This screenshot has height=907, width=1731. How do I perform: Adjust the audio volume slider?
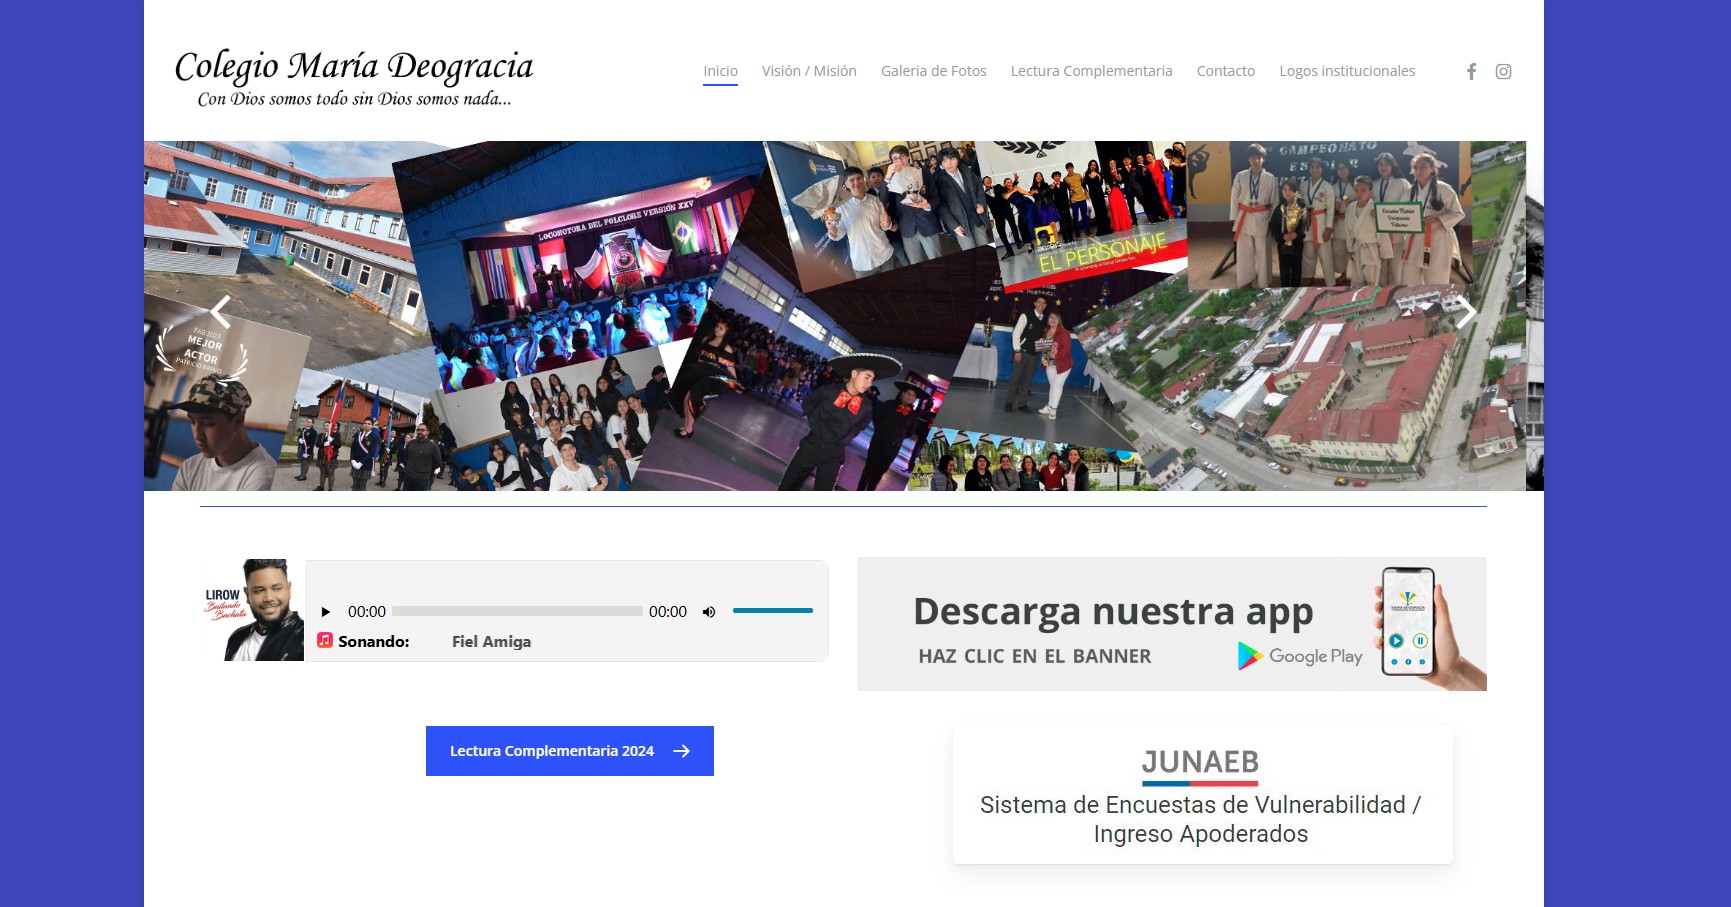click(x=773, y=610)
